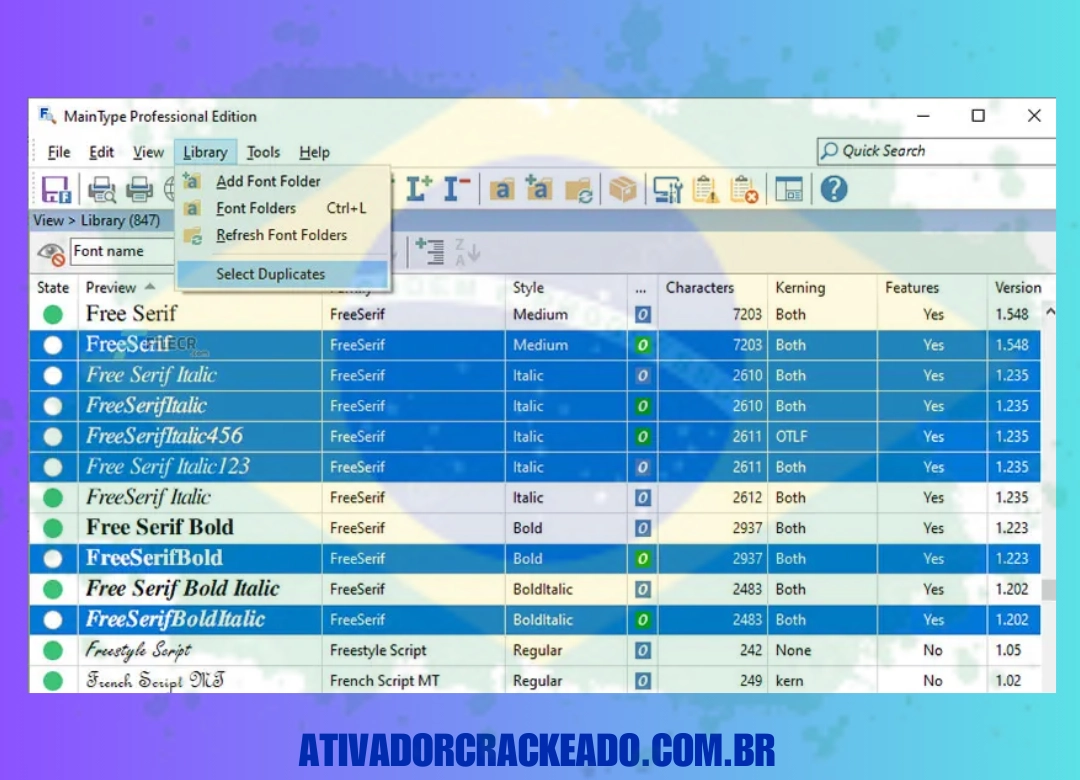Sort by the Version column header
This screenshot has height=780, width=1080.
point(1018,287)
